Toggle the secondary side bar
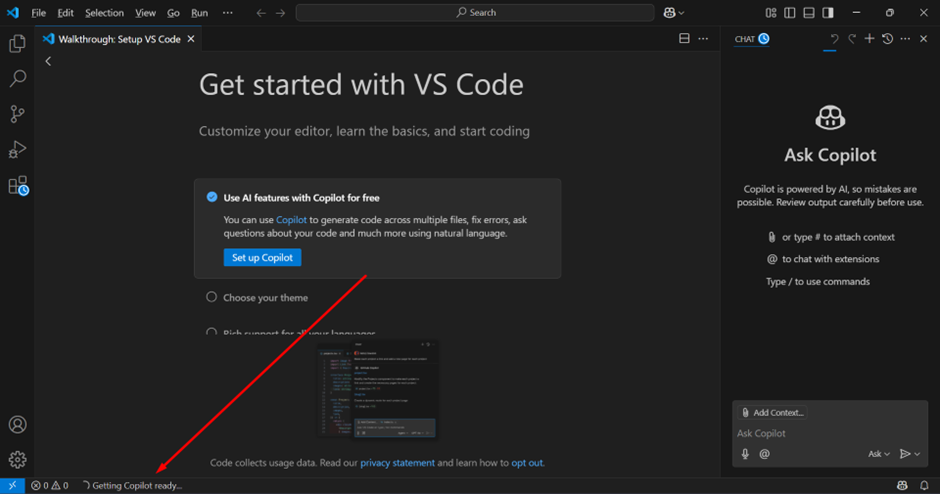Image resolution: width=940 pixels, height=494 pixels. point(828,13)
